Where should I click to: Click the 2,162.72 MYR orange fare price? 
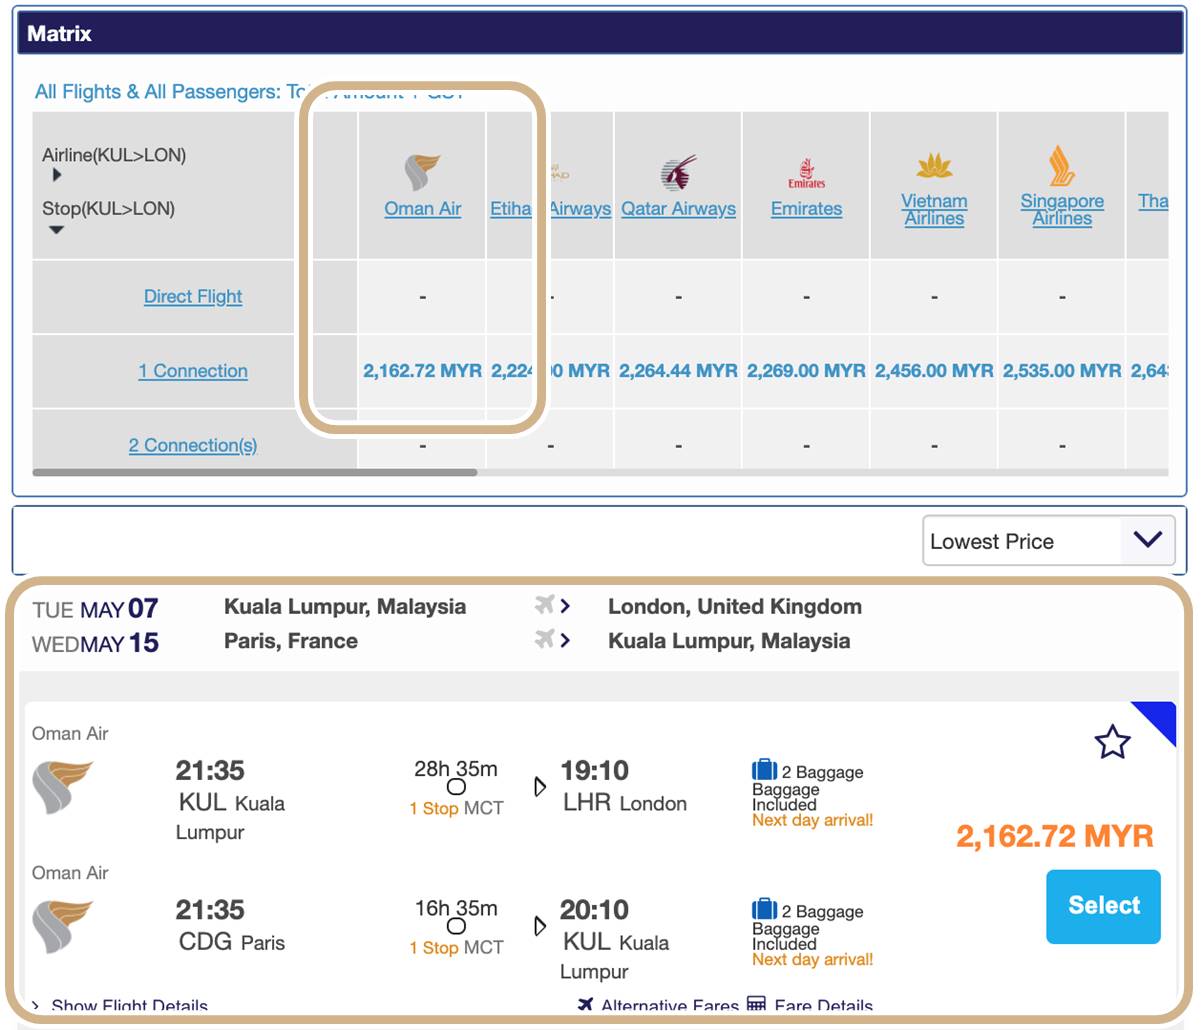click(1054, 836)
